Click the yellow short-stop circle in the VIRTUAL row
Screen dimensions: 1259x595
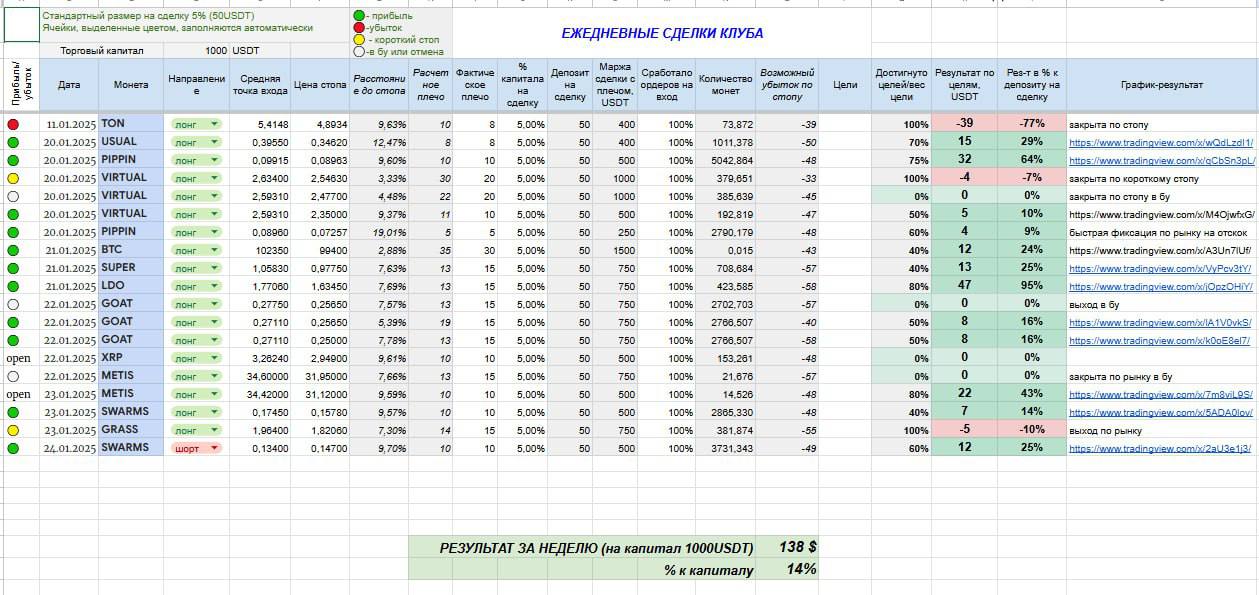click(x=13, y=178)
